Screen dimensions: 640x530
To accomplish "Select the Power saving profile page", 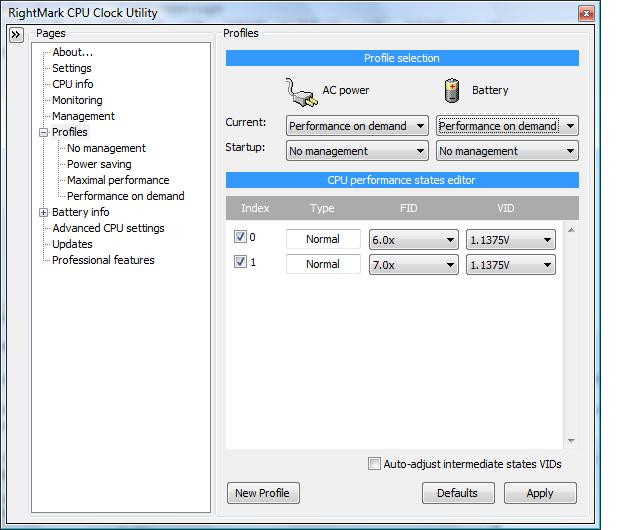I will [99, 164].
